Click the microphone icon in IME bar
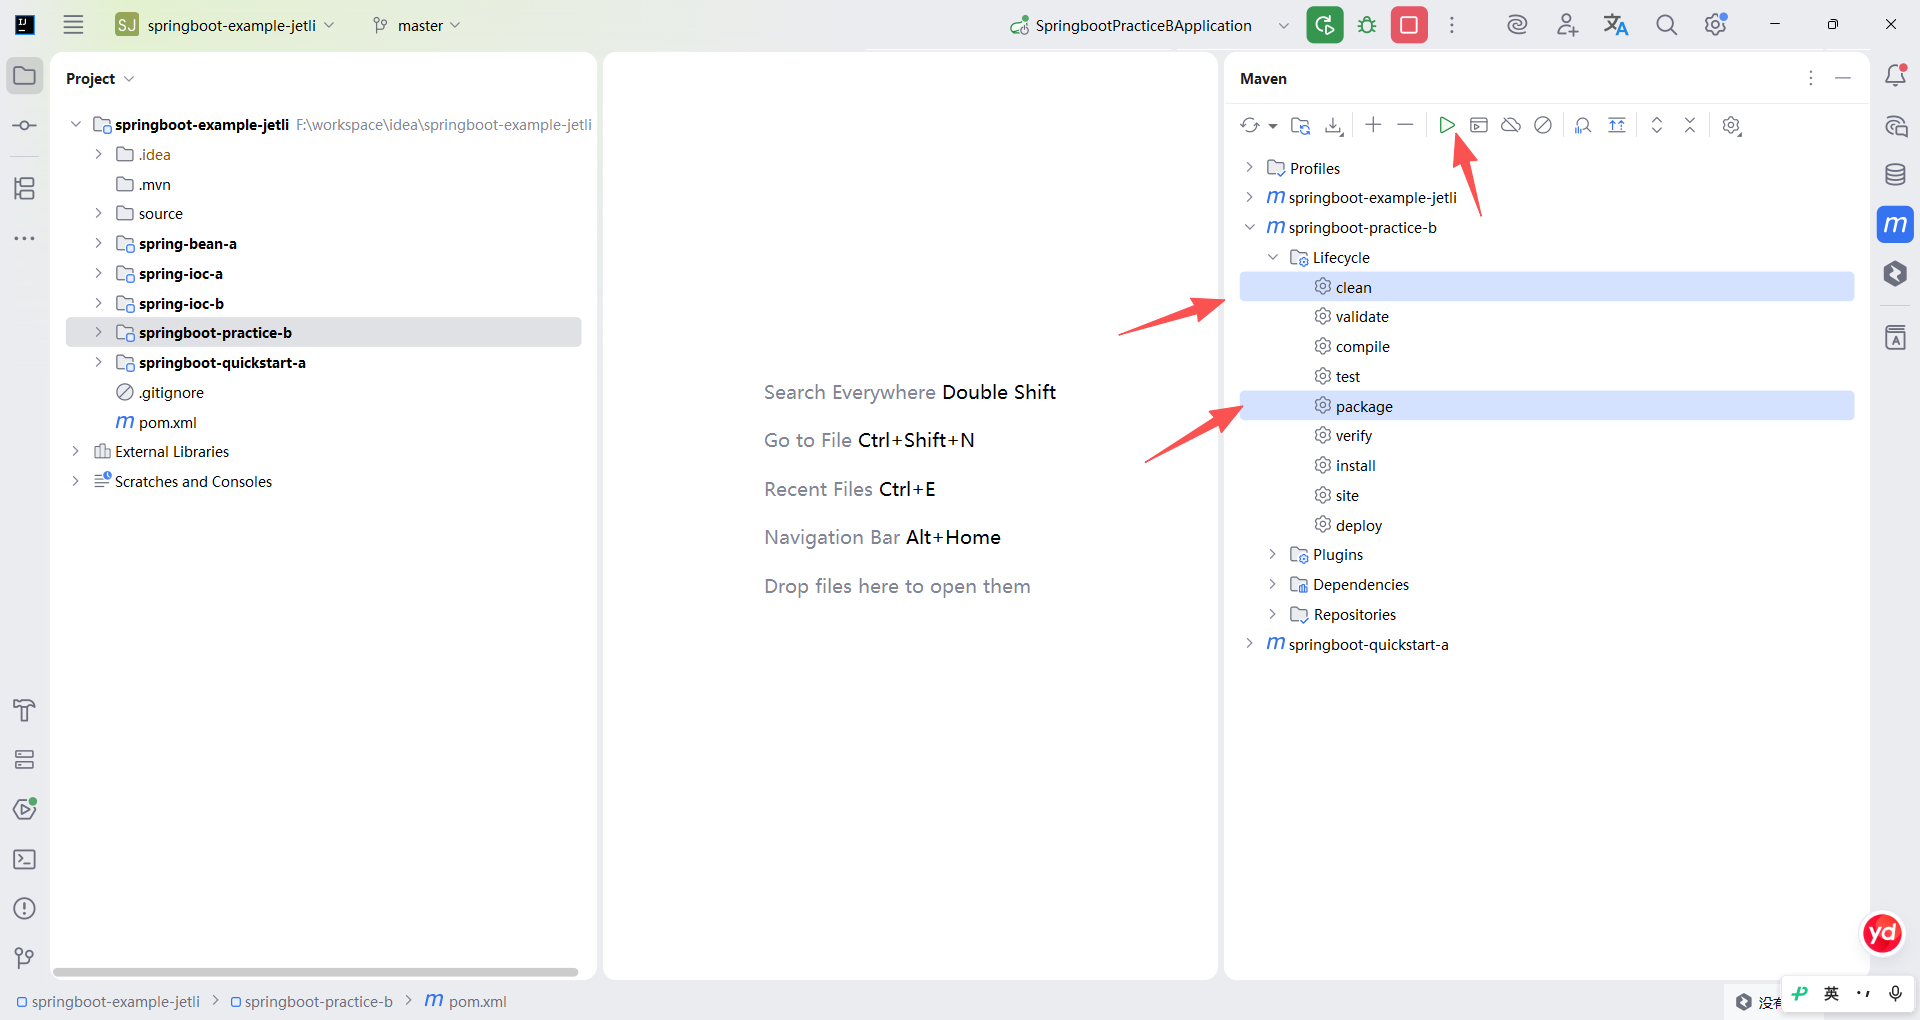This screenshot has width=1920, height=1020. pos(1895,993)
